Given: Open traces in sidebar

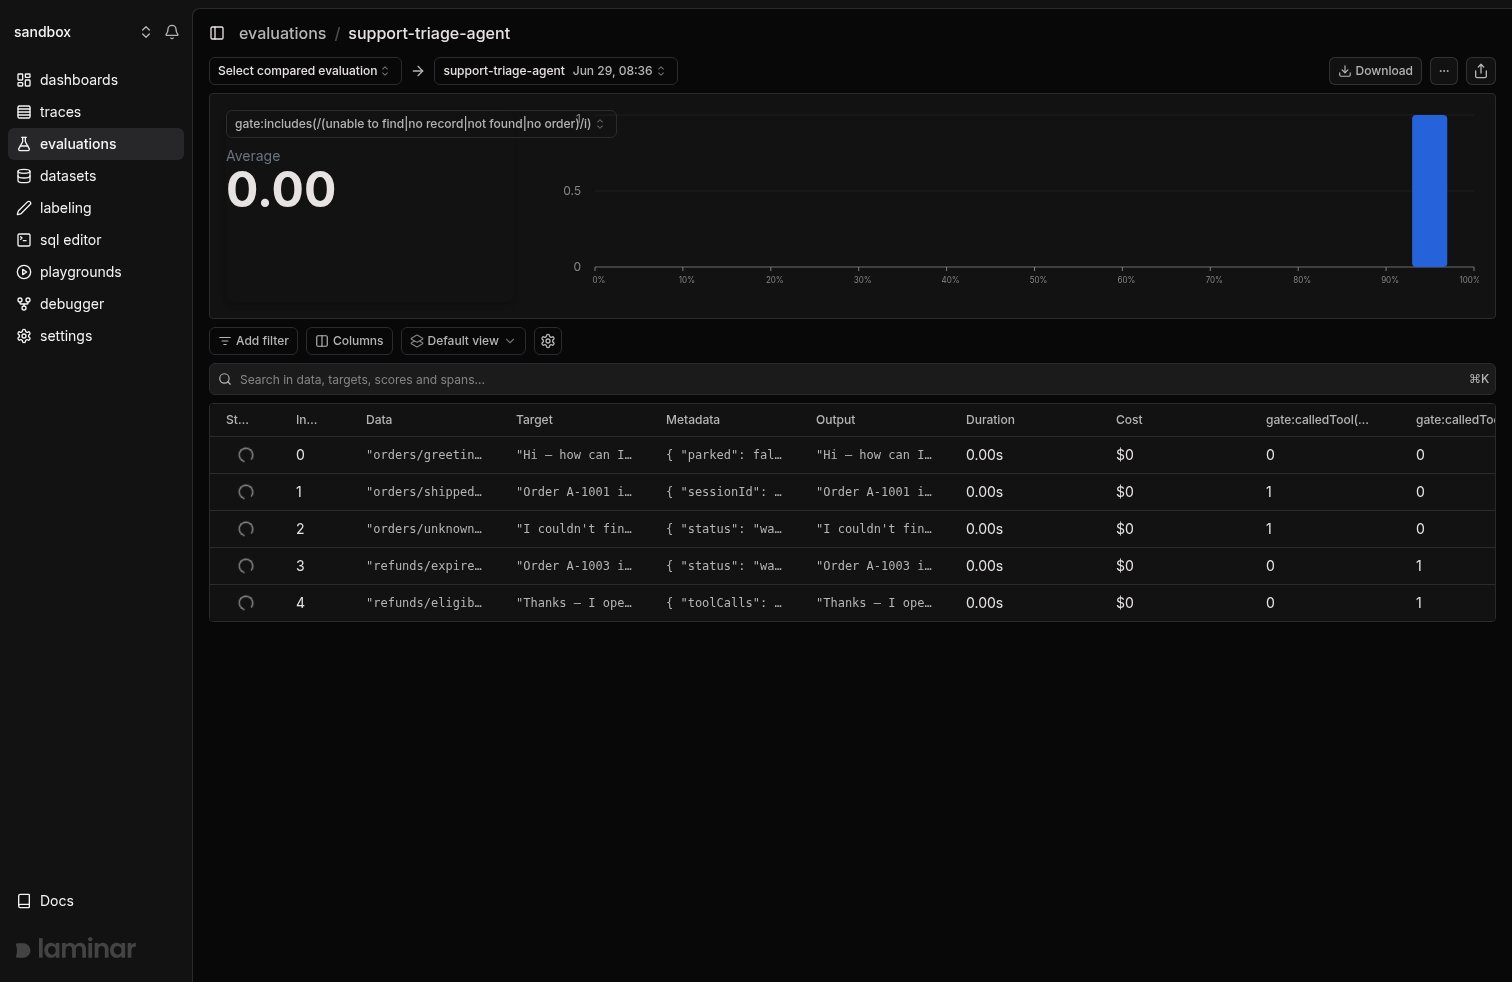Looking at the screenshot, I should (x=96, y=112).
